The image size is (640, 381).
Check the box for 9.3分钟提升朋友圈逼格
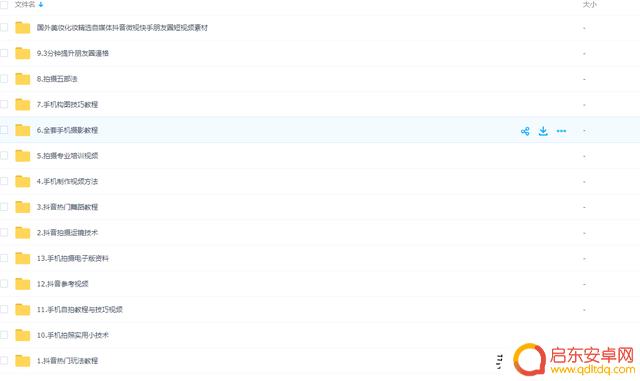(x=4, y=53)
